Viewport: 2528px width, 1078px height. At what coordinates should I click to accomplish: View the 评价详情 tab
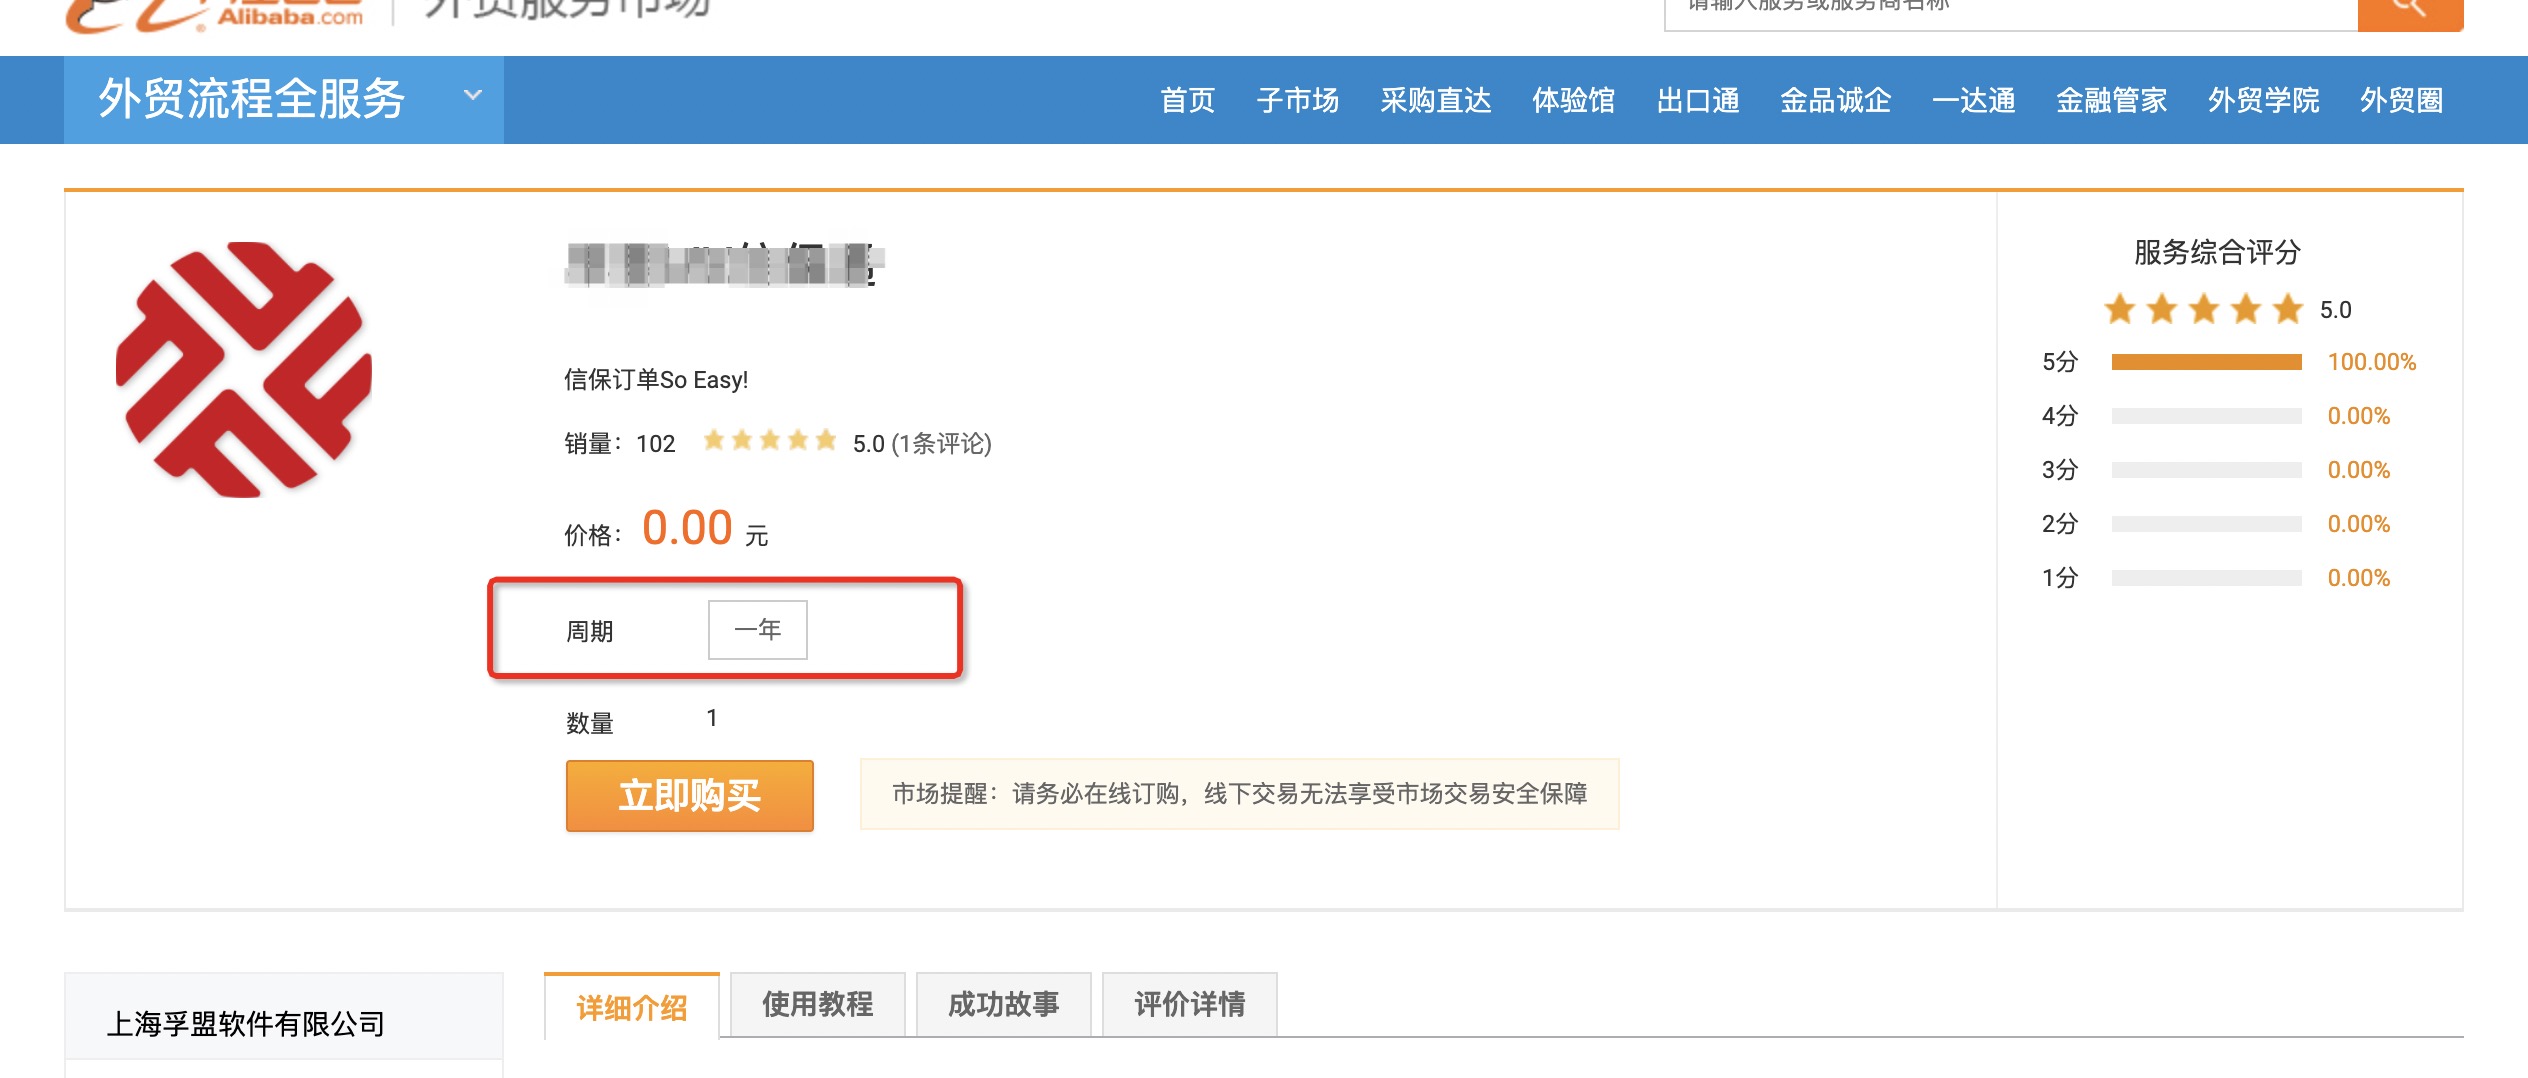pyautogui.click(x=1189, y=1004)
